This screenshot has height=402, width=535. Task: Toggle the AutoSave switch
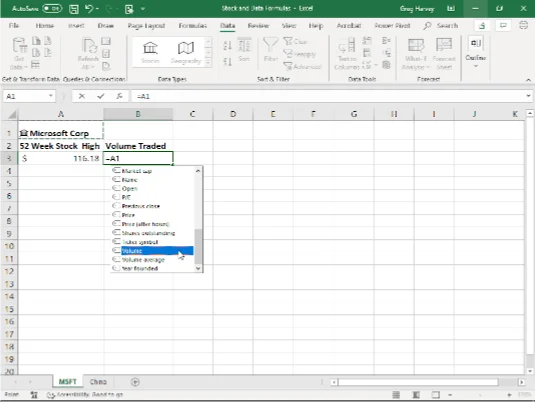pyautogui.click(x=52, y=9)
